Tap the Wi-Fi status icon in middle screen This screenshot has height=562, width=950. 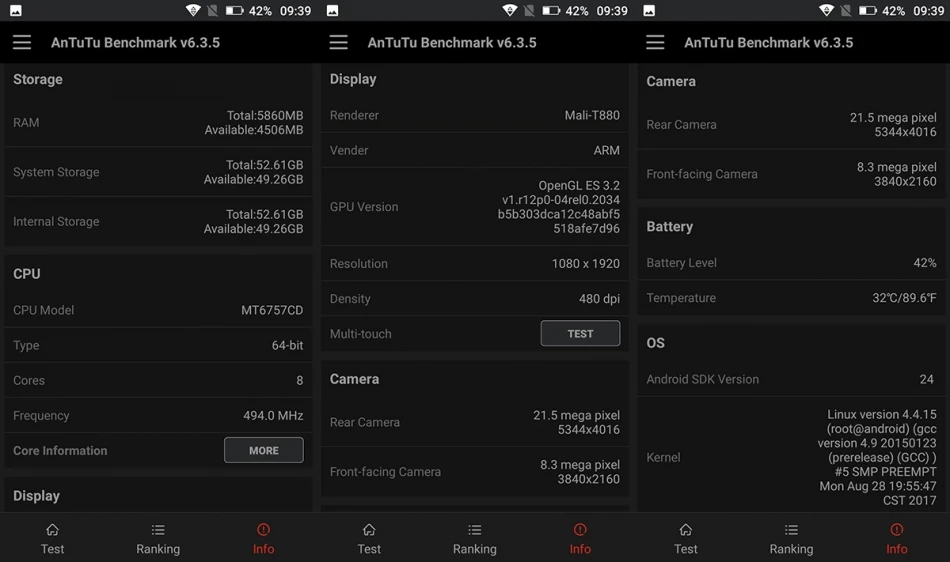coord(510,10)
